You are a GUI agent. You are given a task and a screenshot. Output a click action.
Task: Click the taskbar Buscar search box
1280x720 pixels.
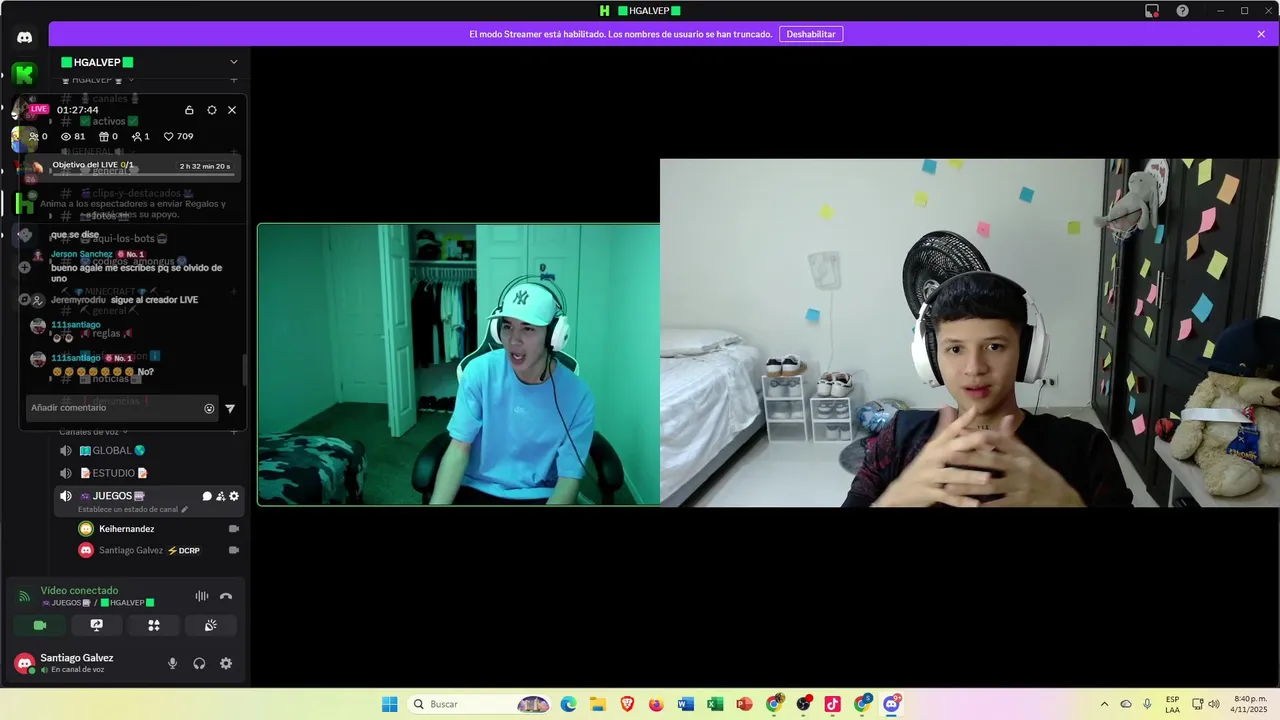tap(481, 704)
